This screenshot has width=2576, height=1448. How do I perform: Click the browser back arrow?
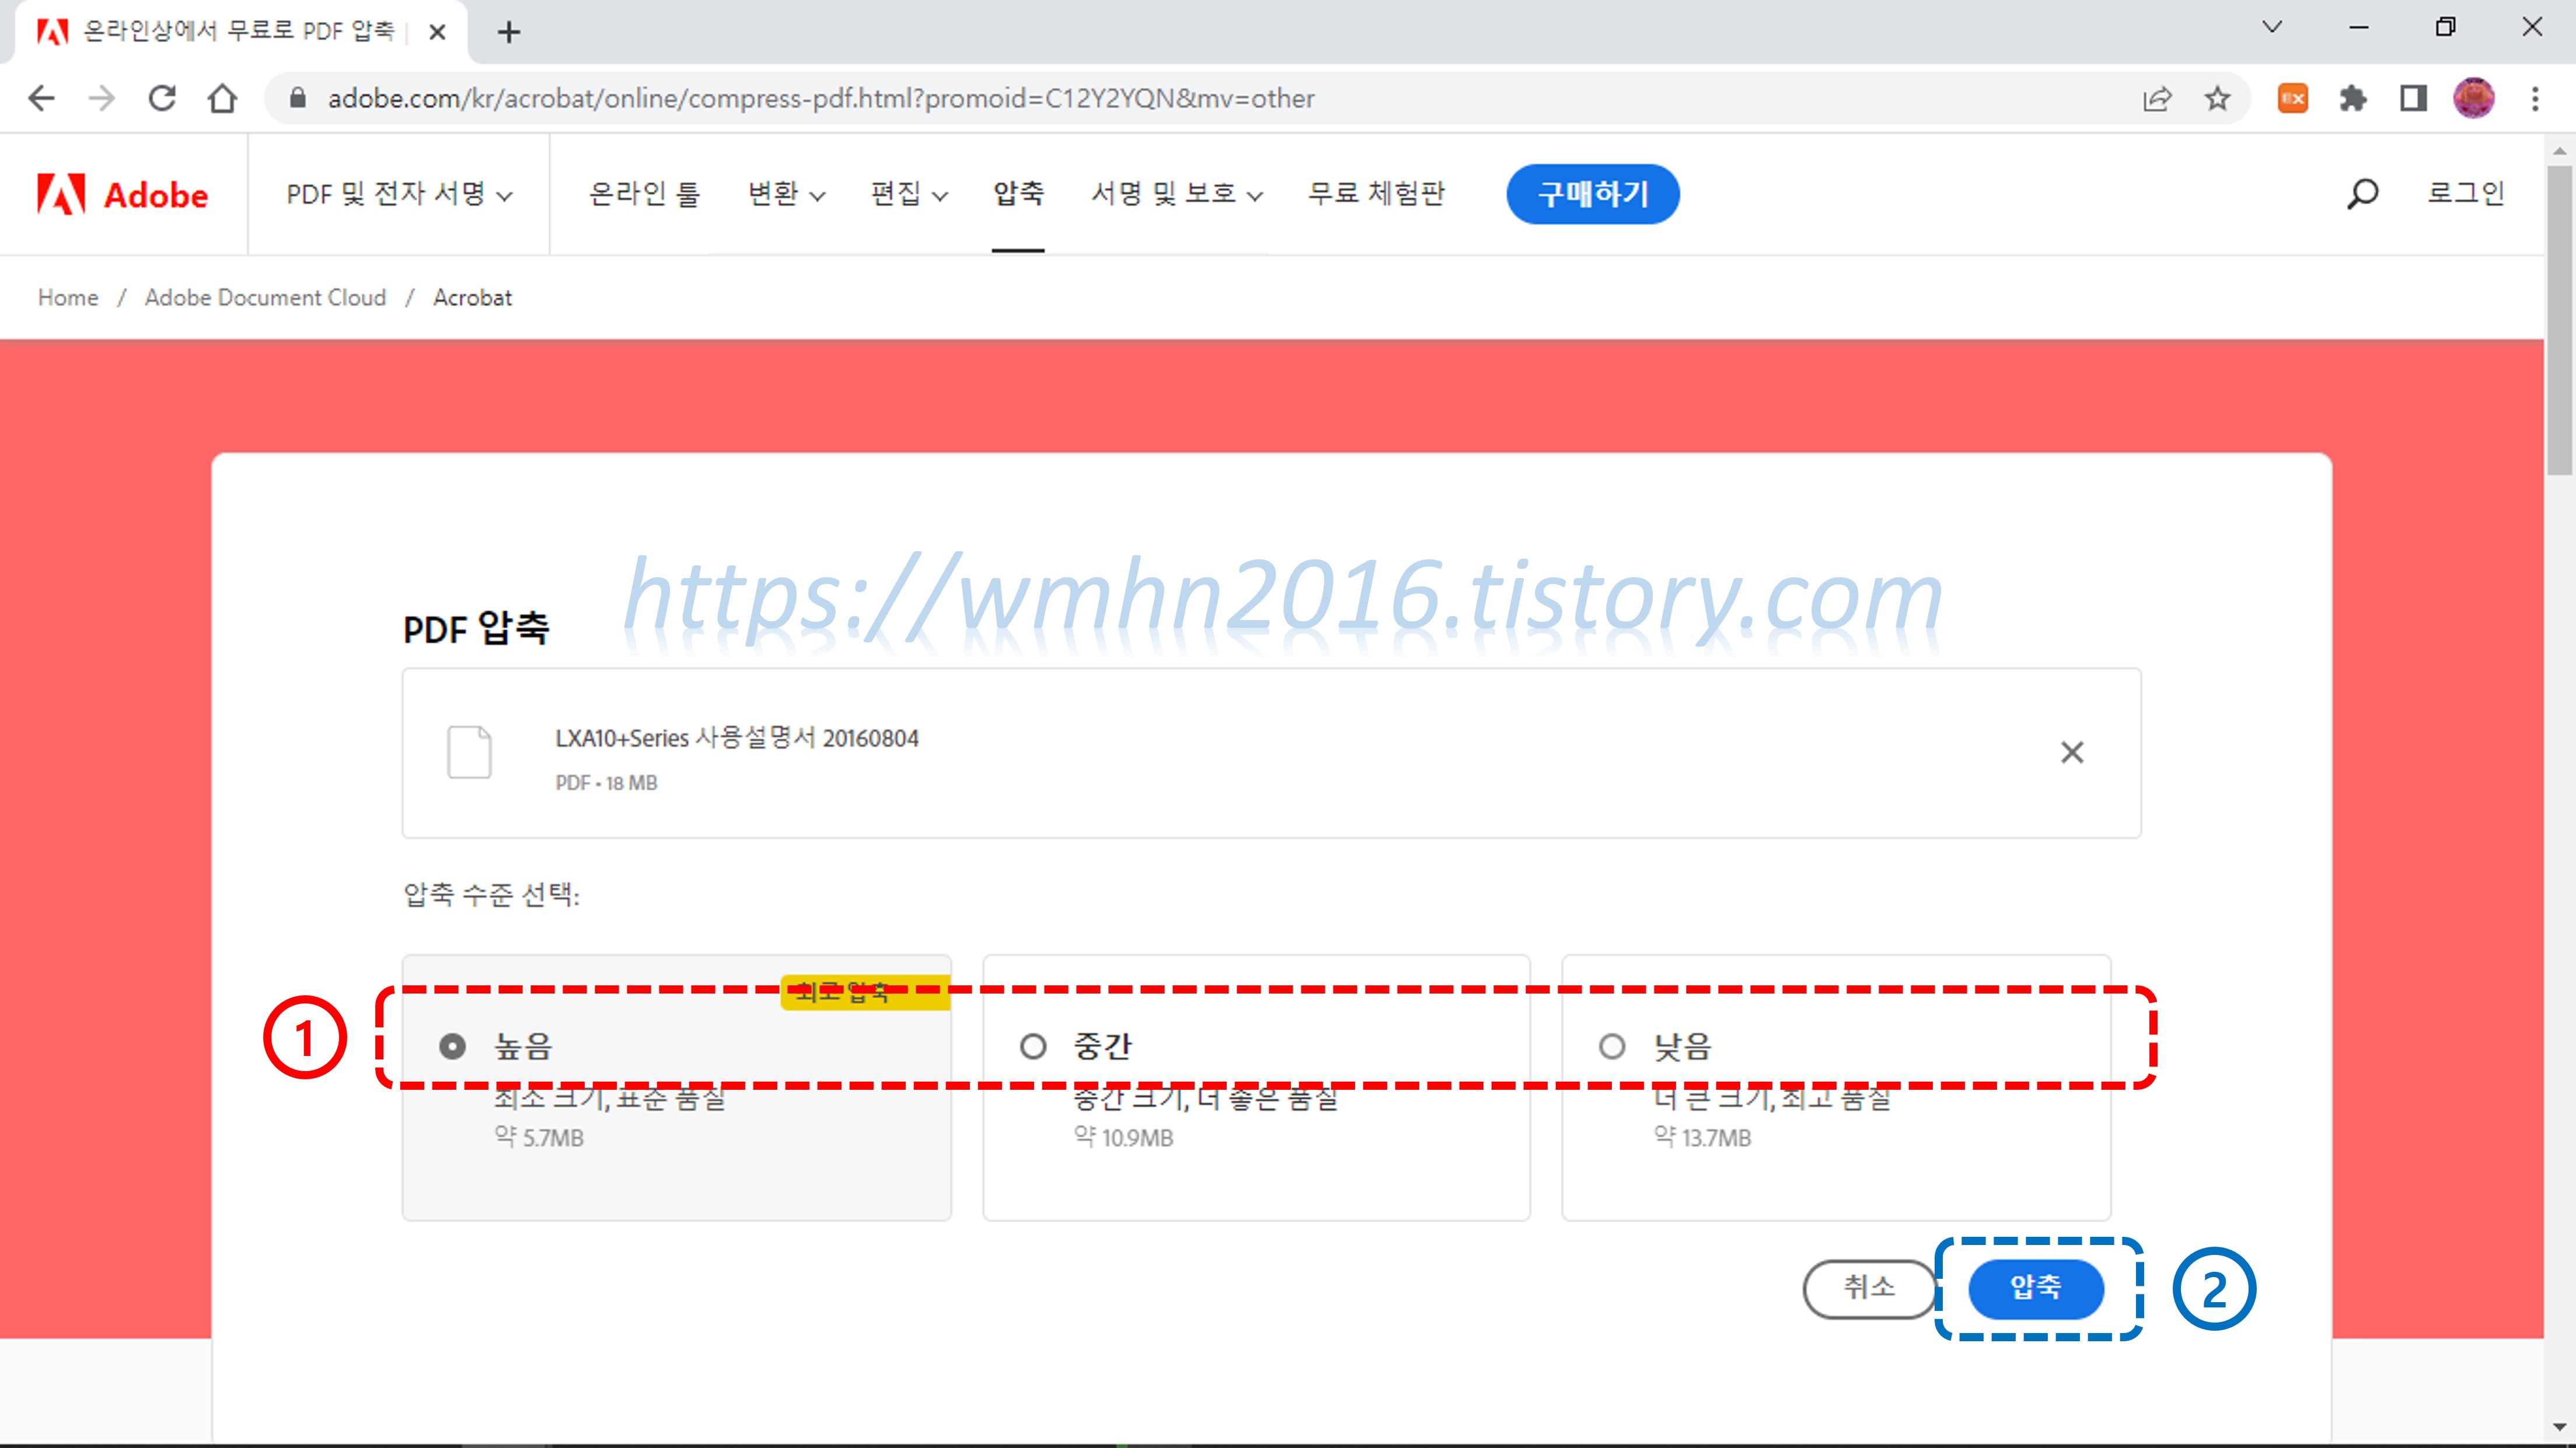(41, 98)
